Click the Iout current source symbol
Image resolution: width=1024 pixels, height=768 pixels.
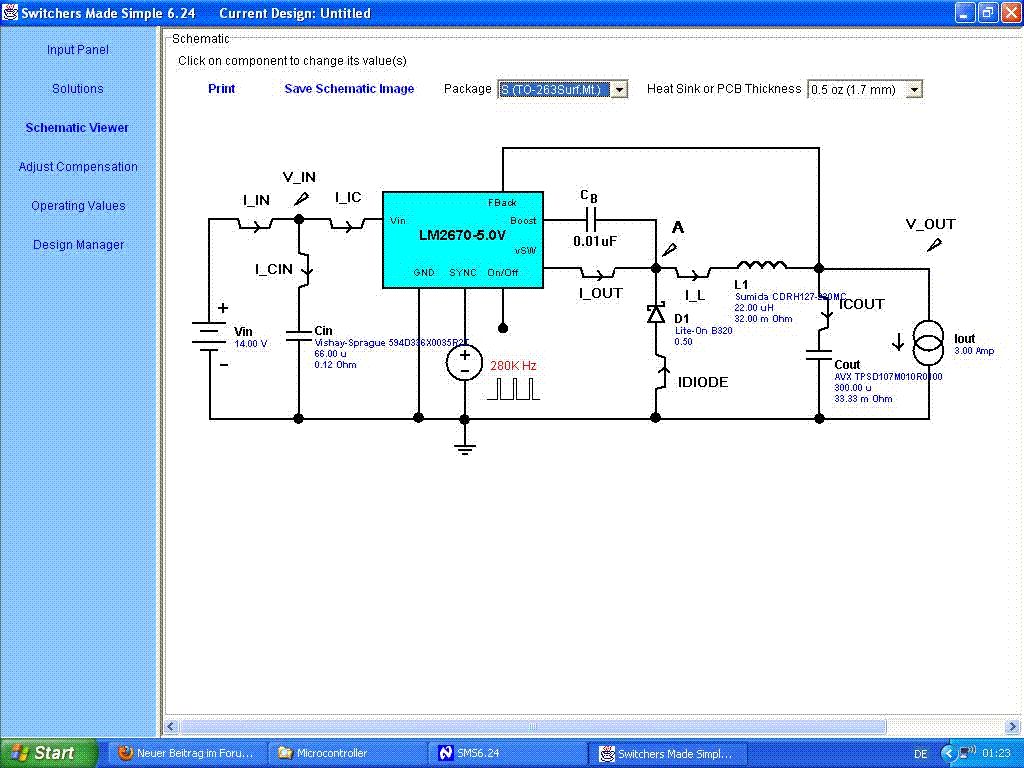(x=928, y=344)
